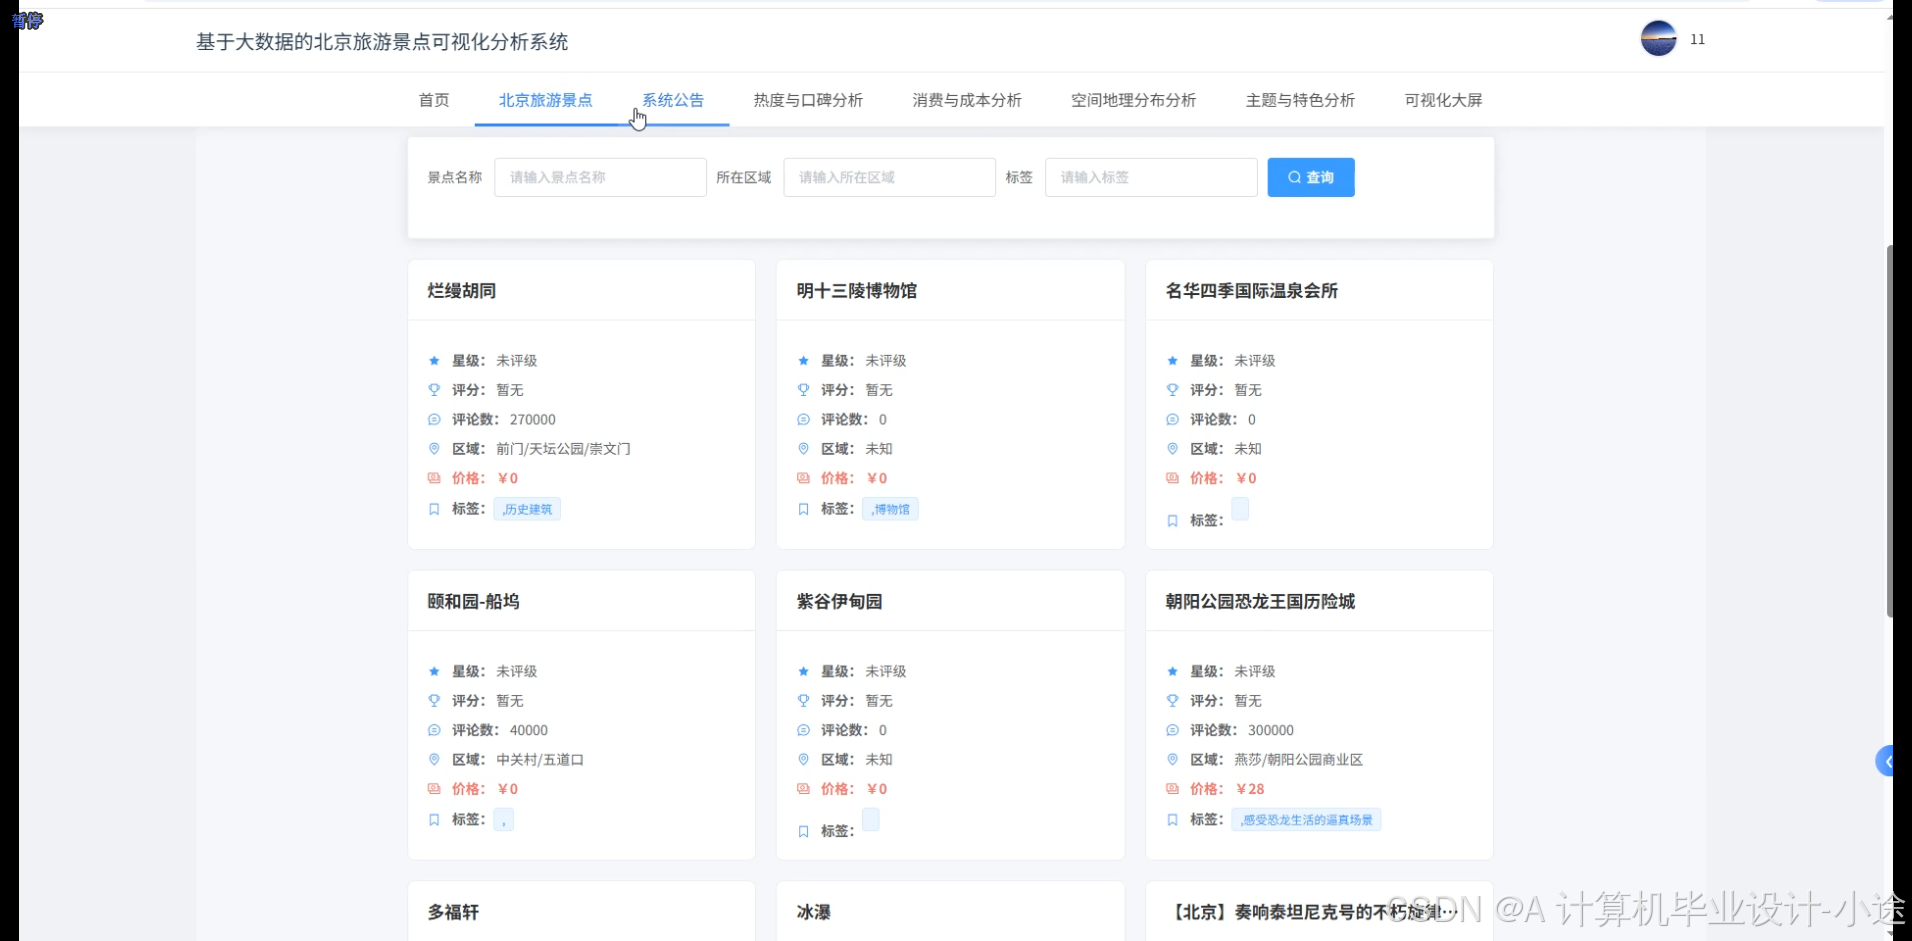Image resolution: width=1912 pixels, height=941 pixels.
Task: Open the 多福轩 card title
Action: pyautogui.click(x=453, y=912)
